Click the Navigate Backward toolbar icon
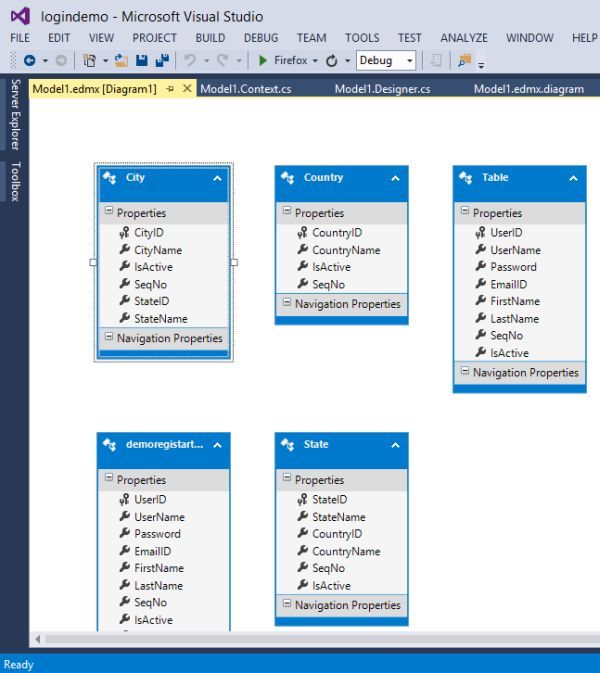This screenshot has width=600, height=673. 30,61
